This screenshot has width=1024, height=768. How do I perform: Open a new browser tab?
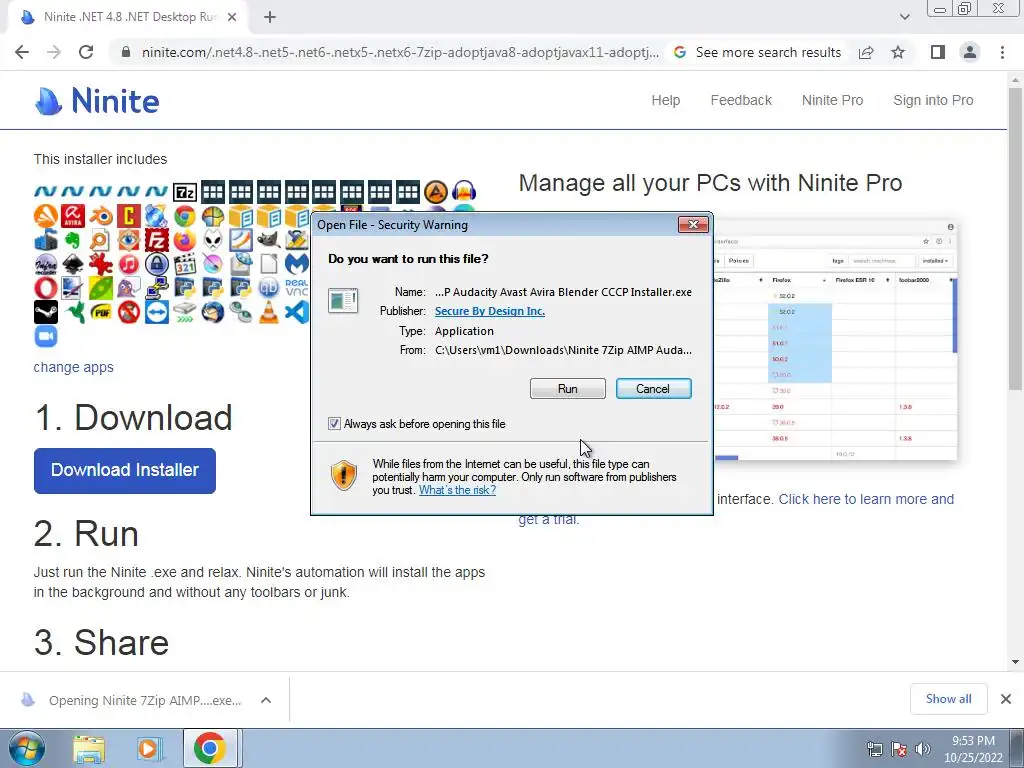click(x=270, y=17)
